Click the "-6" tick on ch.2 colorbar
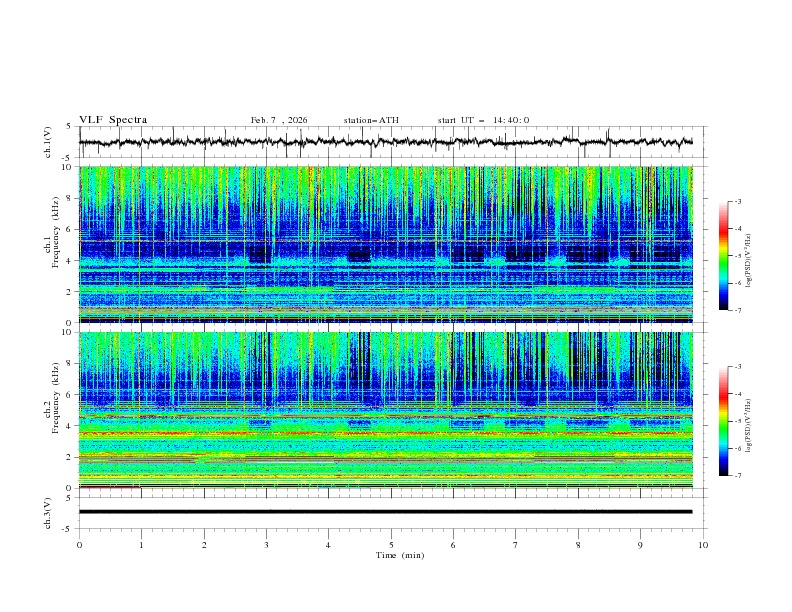Screen dimensions: 792x612 click(737, 448)
